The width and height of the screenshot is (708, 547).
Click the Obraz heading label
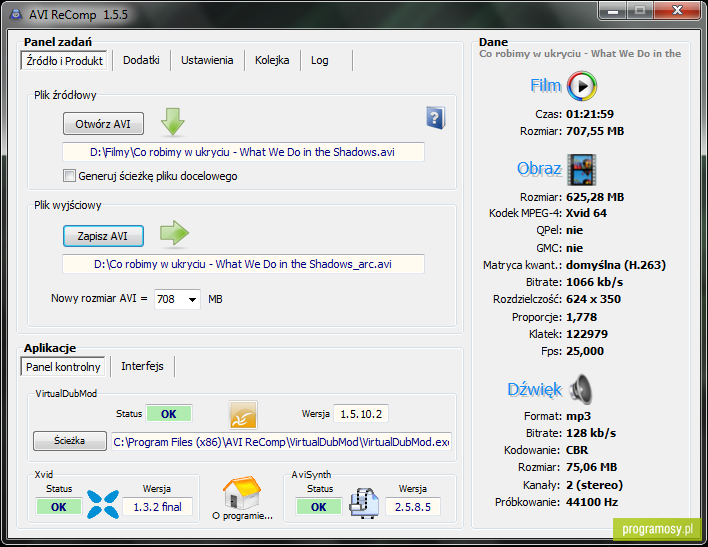[x=540, y=169]
